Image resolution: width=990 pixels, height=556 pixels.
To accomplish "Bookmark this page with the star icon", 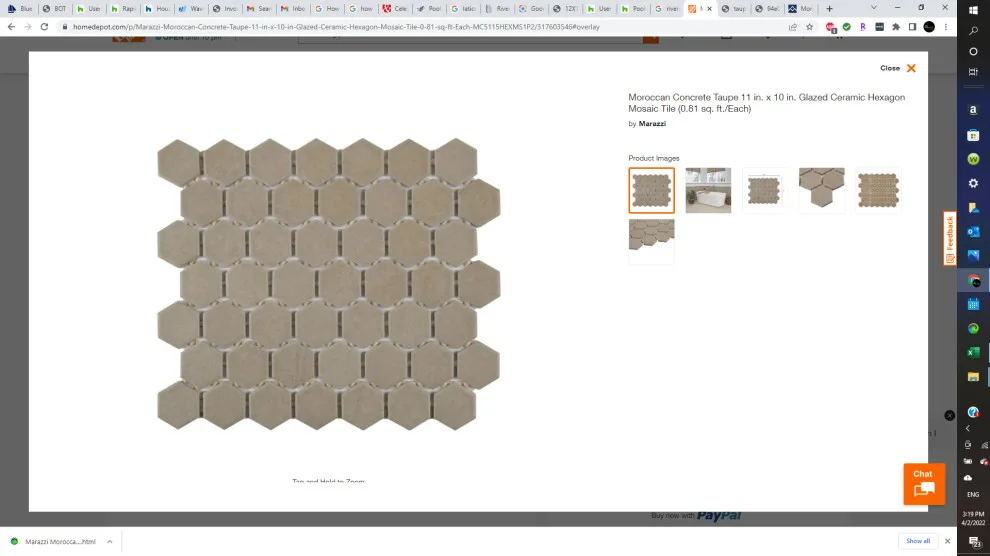I will pyautogui.click(x=809, y=27).
